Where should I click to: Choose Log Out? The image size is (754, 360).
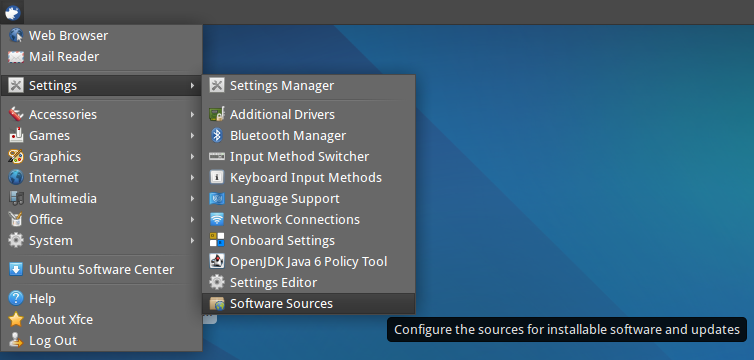pyautogui.click(x=101, y=340)
